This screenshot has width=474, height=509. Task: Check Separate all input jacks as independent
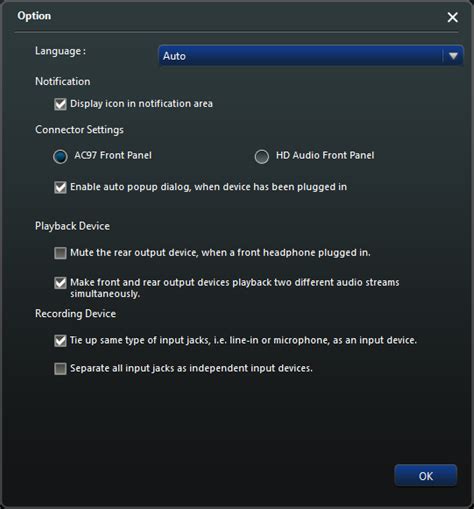click(60, 369)
